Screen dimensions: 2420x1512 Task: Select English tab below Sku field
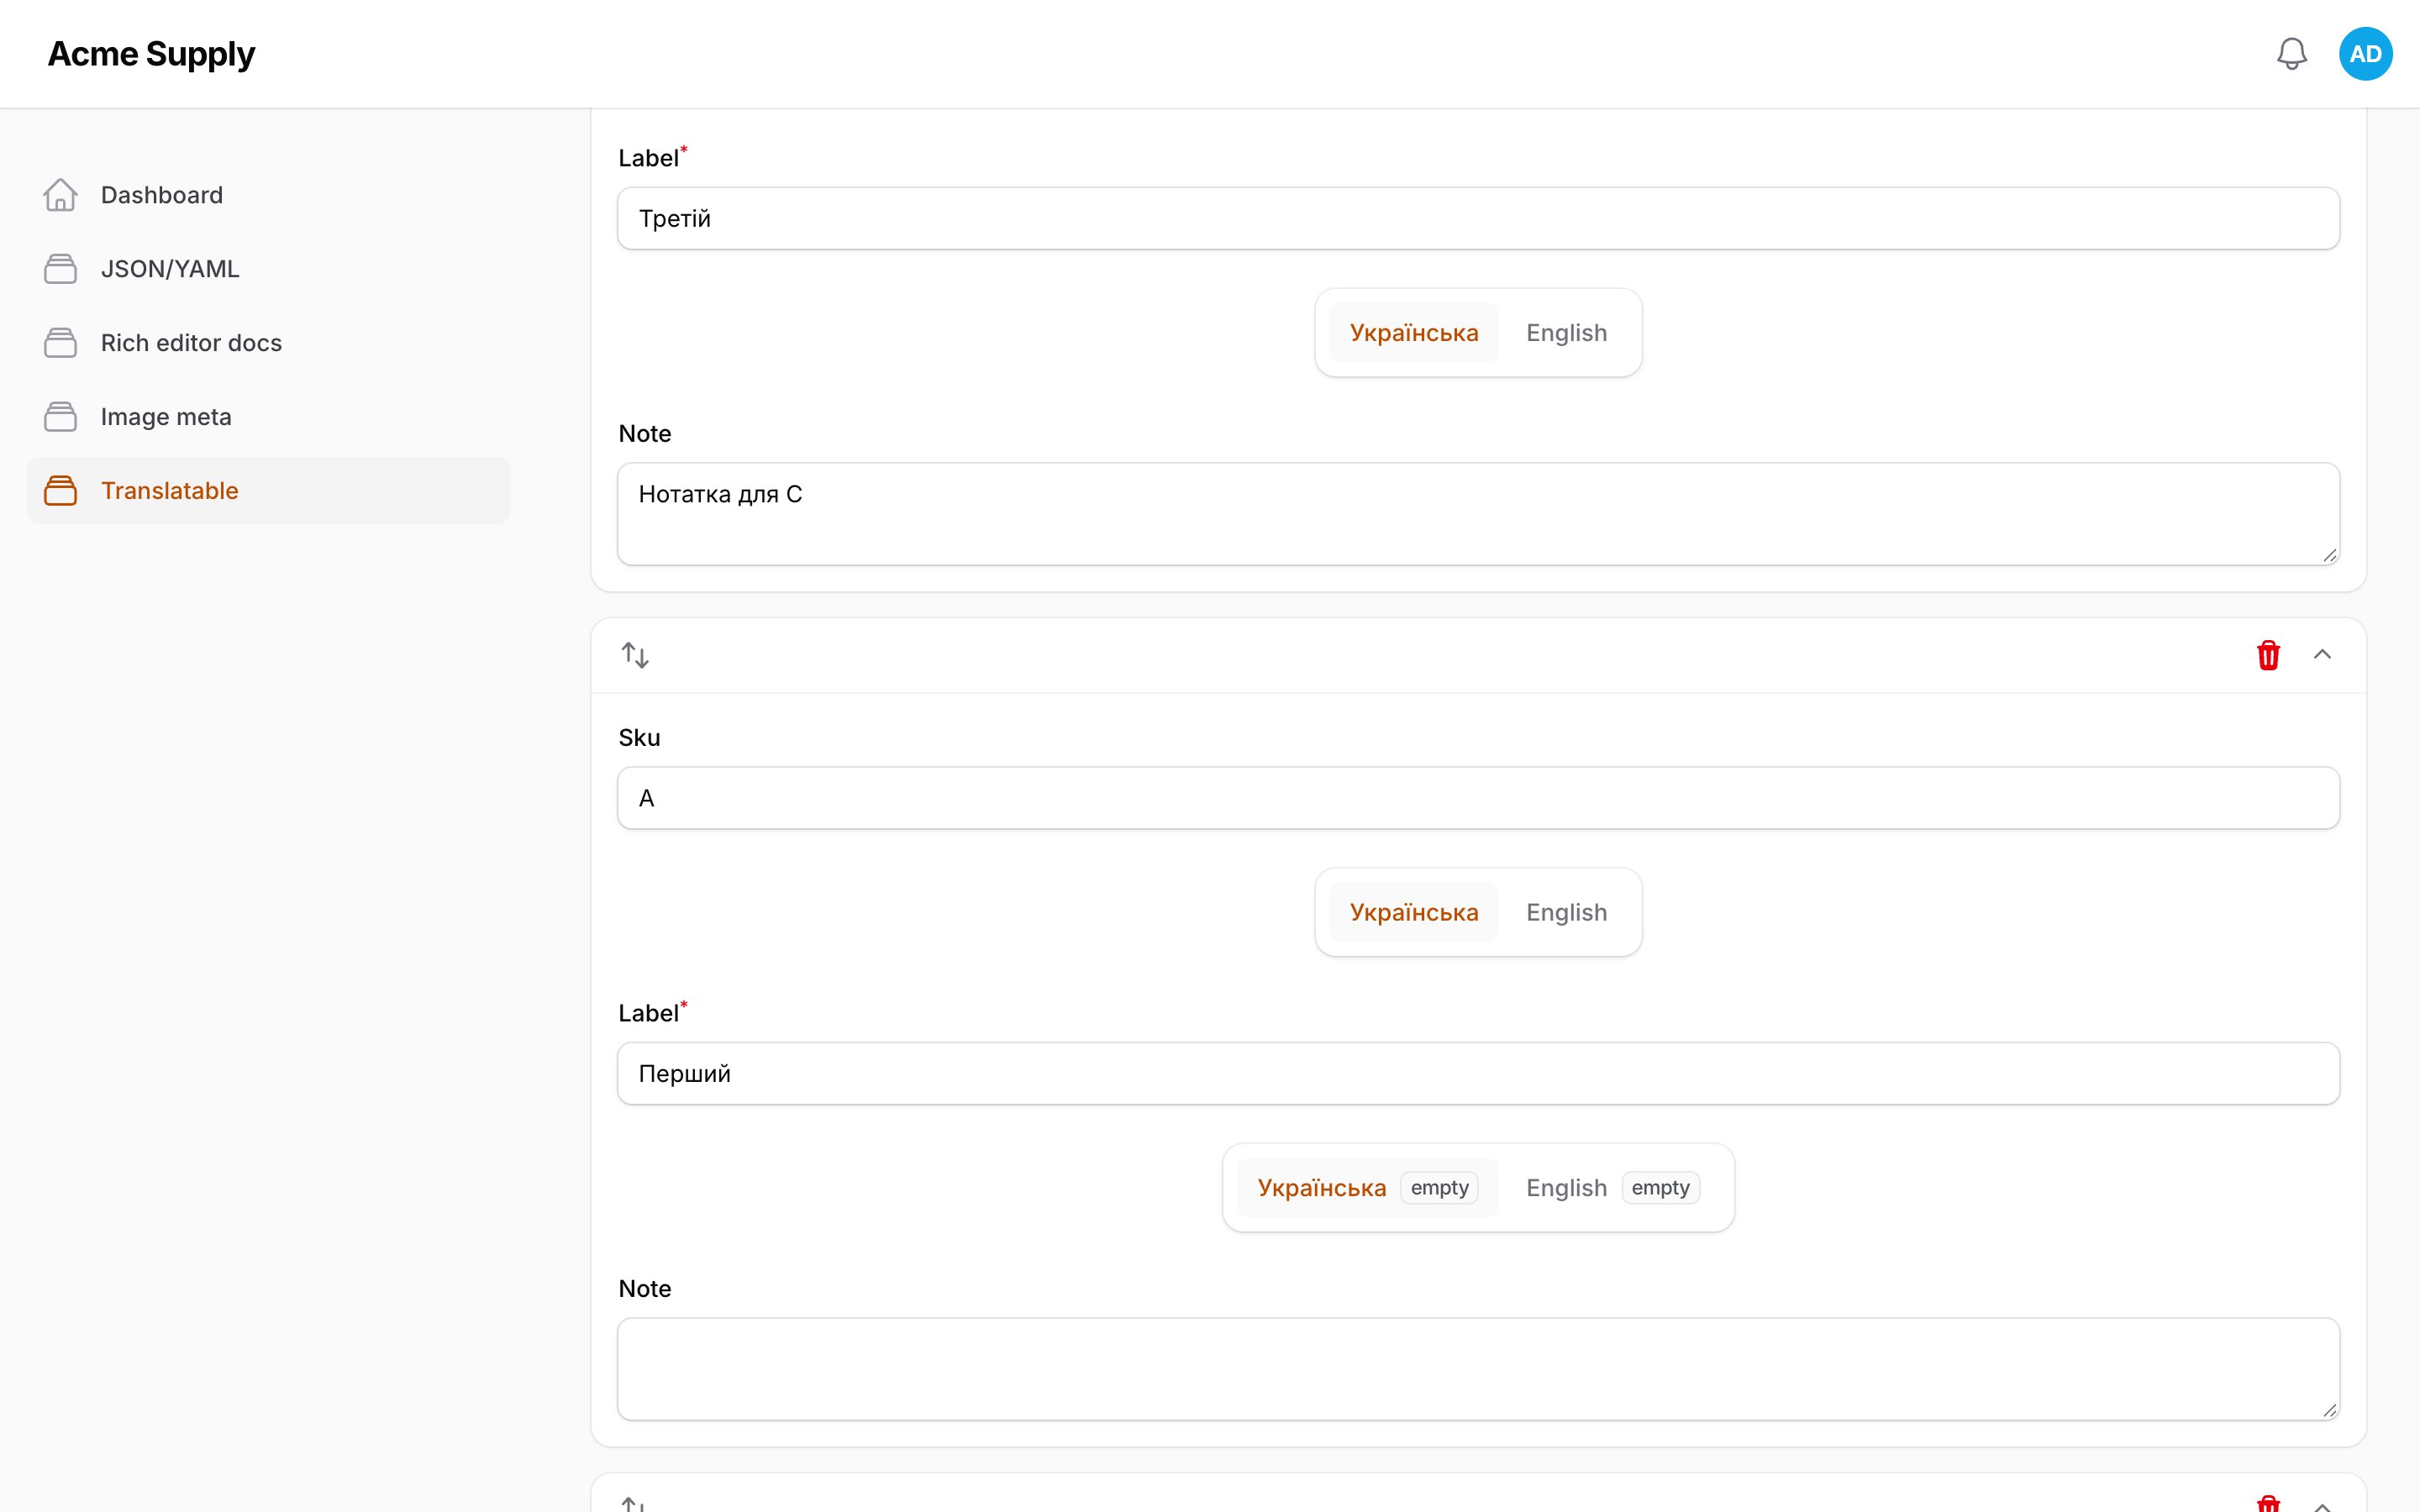coord(1566,912)
